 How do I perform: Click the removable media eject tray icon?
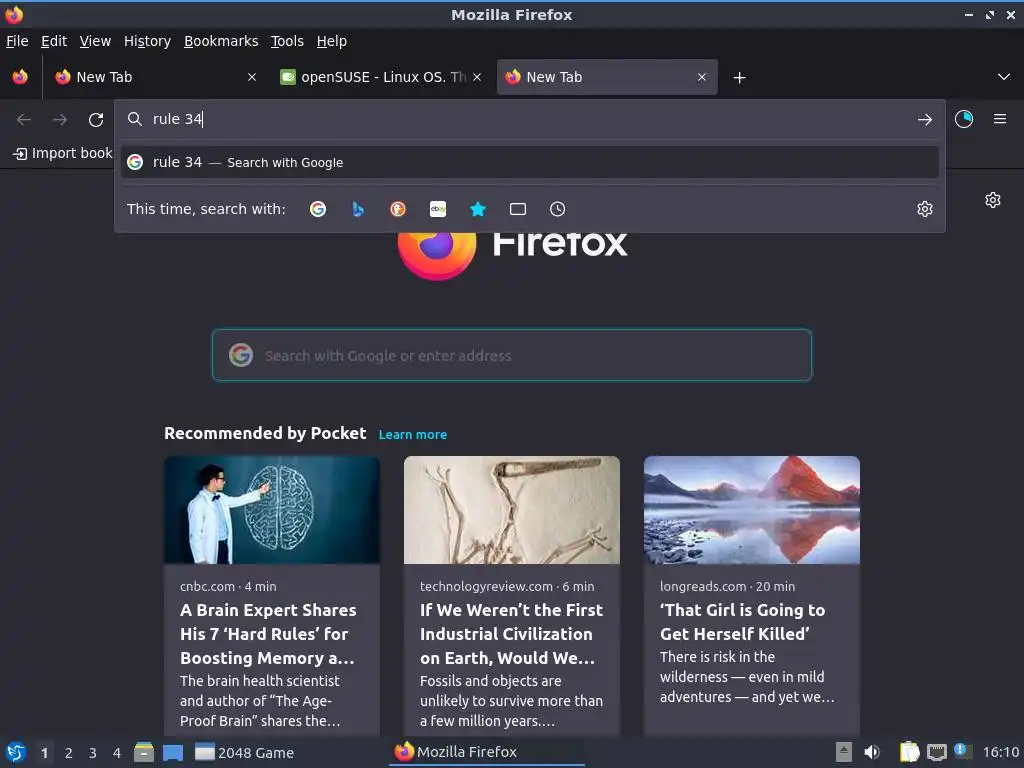pyautogui.click(x=844, y=752)
